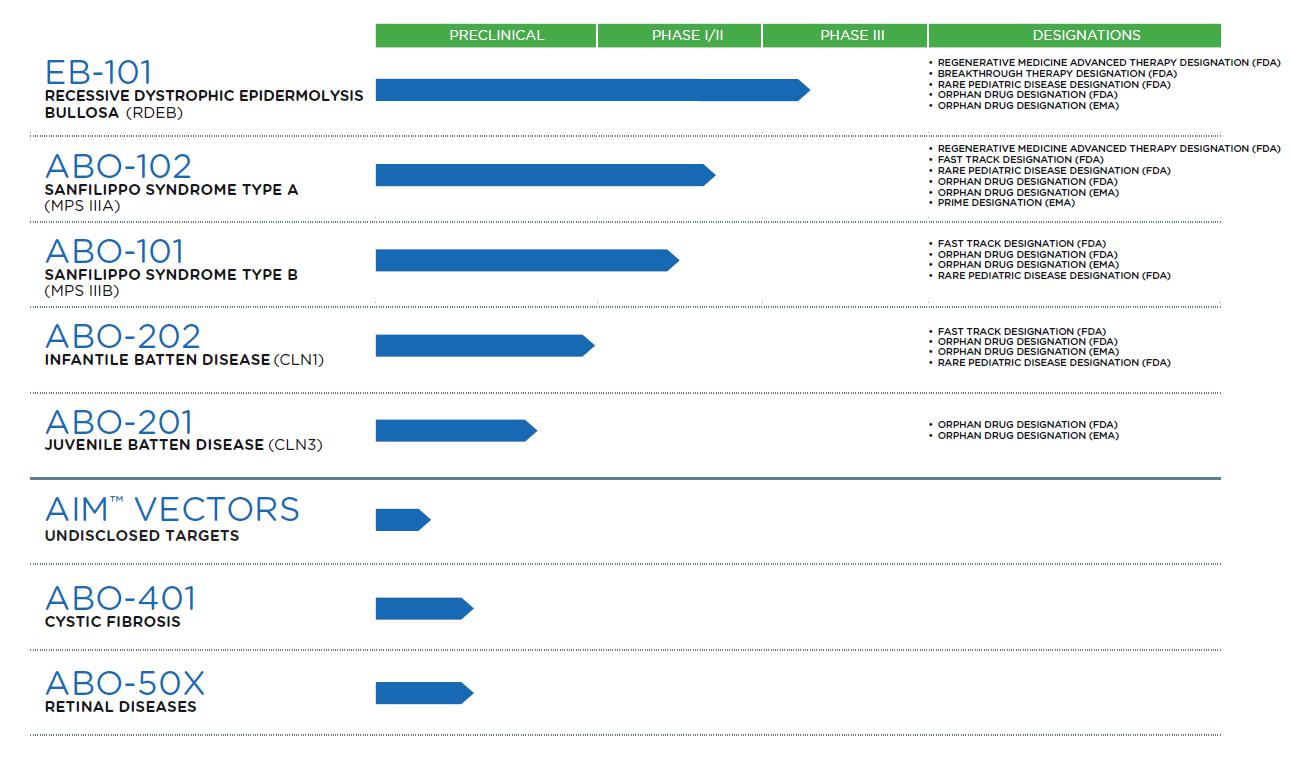Click the PRECLINICAL column header
Viewport: 1290px width, 760px height.
tap(496, 35)
